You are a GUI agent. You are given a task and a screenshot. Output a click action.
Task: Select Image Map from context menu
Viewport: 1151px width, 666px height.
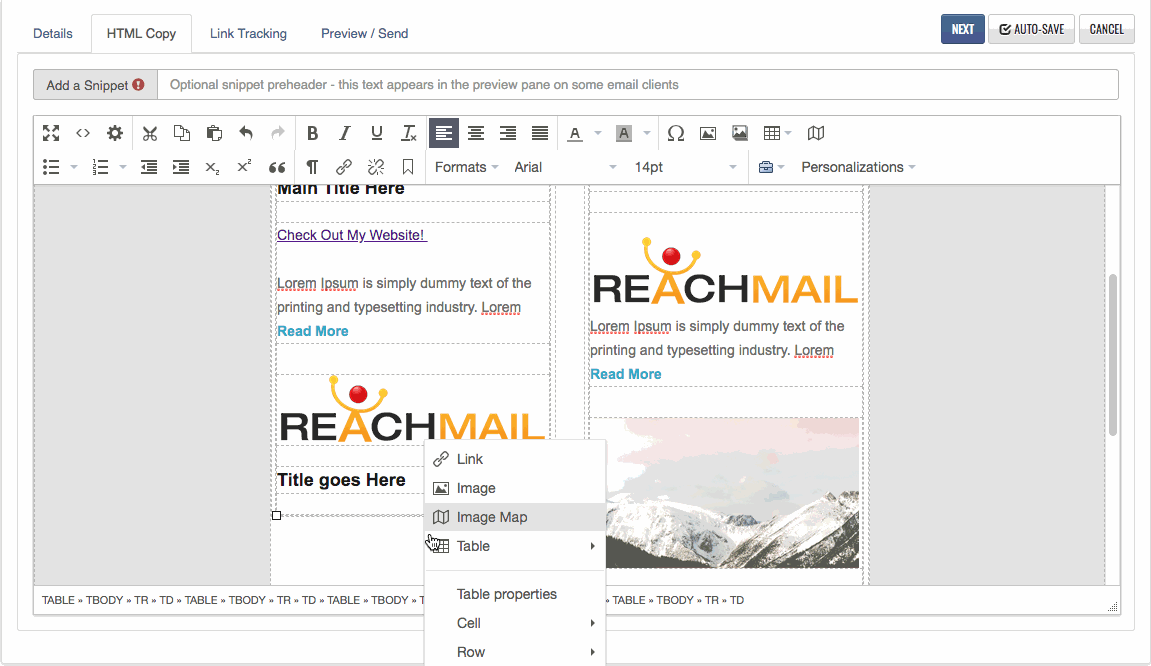pyautogui.click(x=491, y=517)
